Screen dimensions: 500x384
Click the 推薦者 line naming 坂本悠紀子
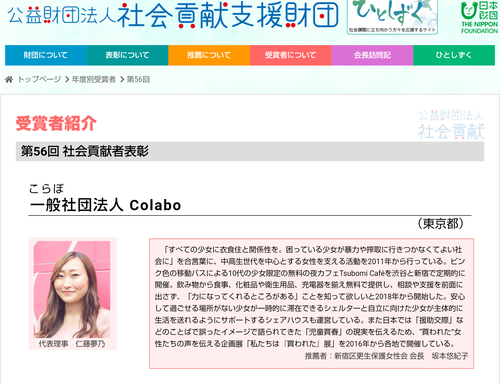pyautogui.click(x=386, y=356)
